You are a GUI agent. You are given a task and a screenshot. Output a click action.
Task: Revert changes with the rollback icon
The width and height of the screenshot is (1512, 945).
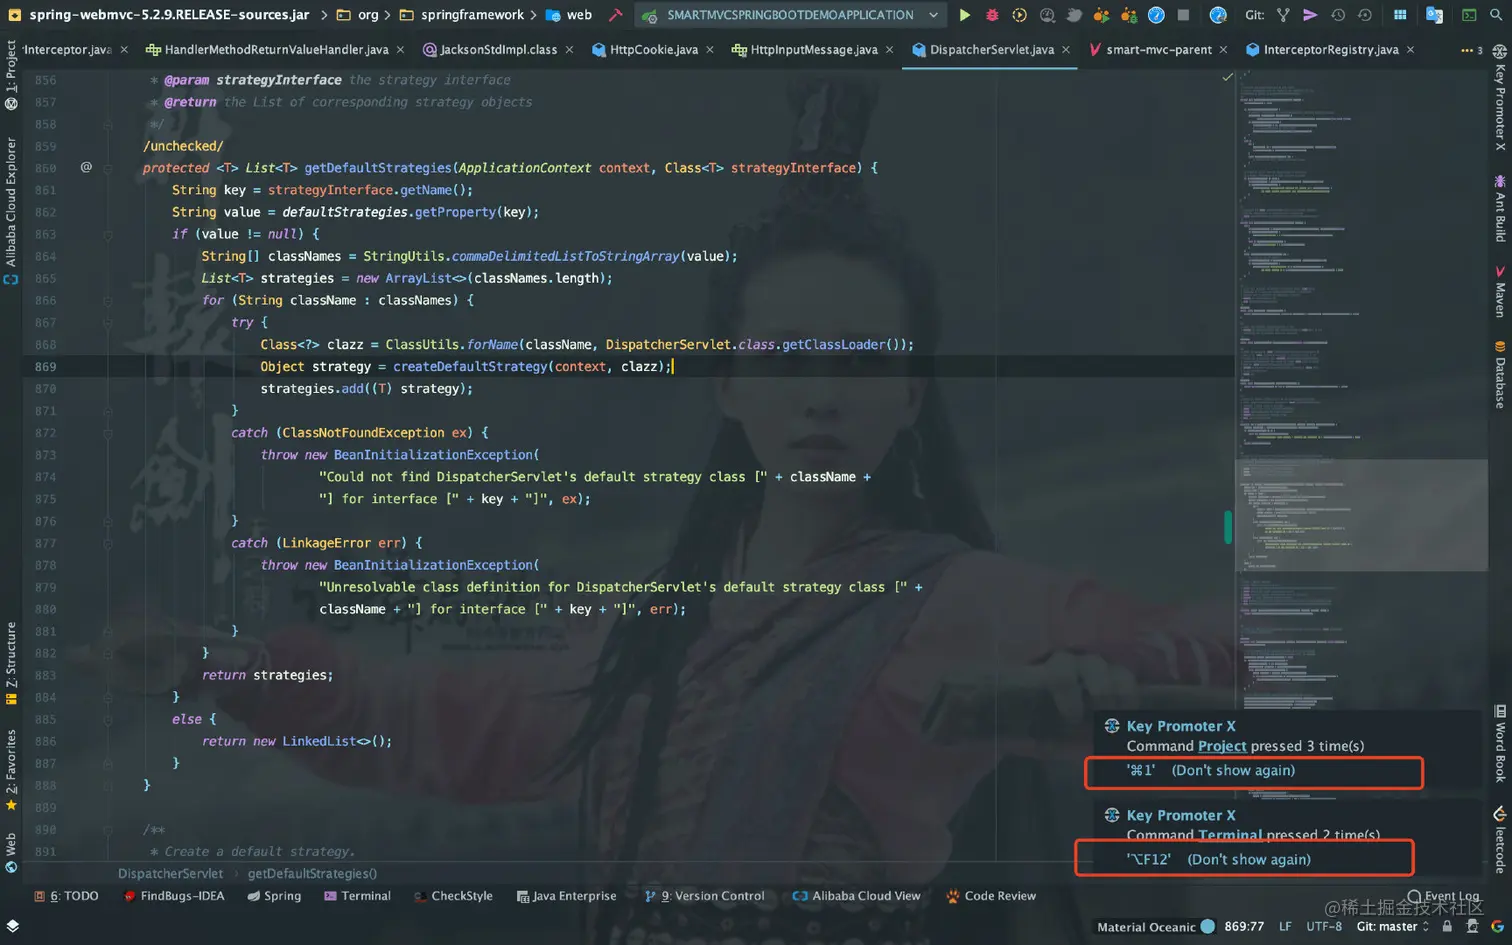pos(1365,15)
